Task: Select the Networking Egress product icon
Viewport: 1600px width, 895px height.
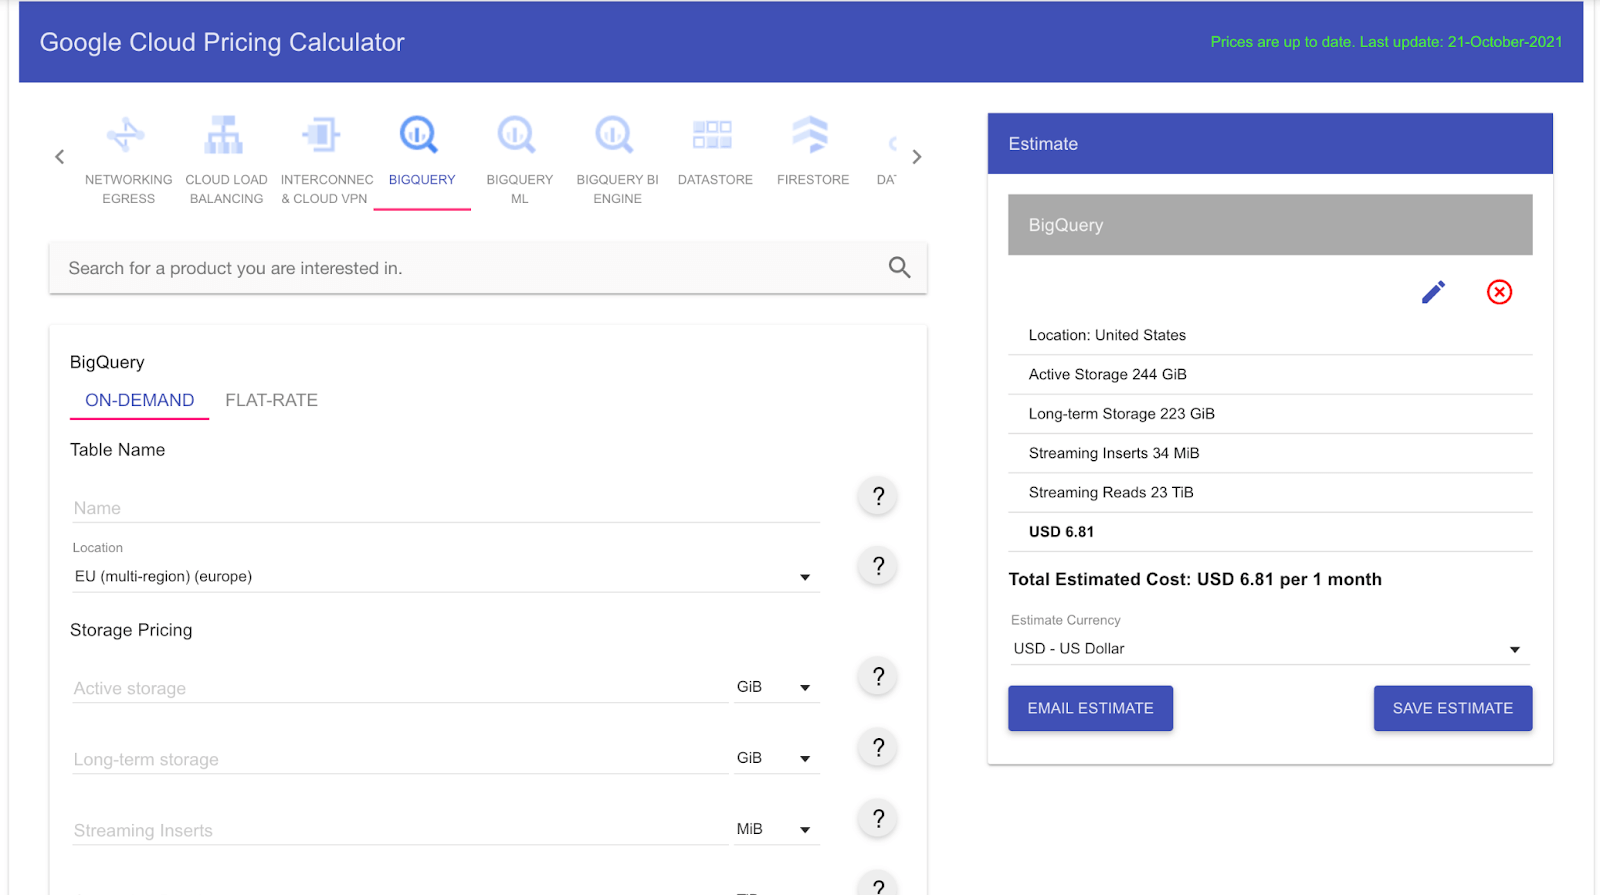Action: point(127,135)
